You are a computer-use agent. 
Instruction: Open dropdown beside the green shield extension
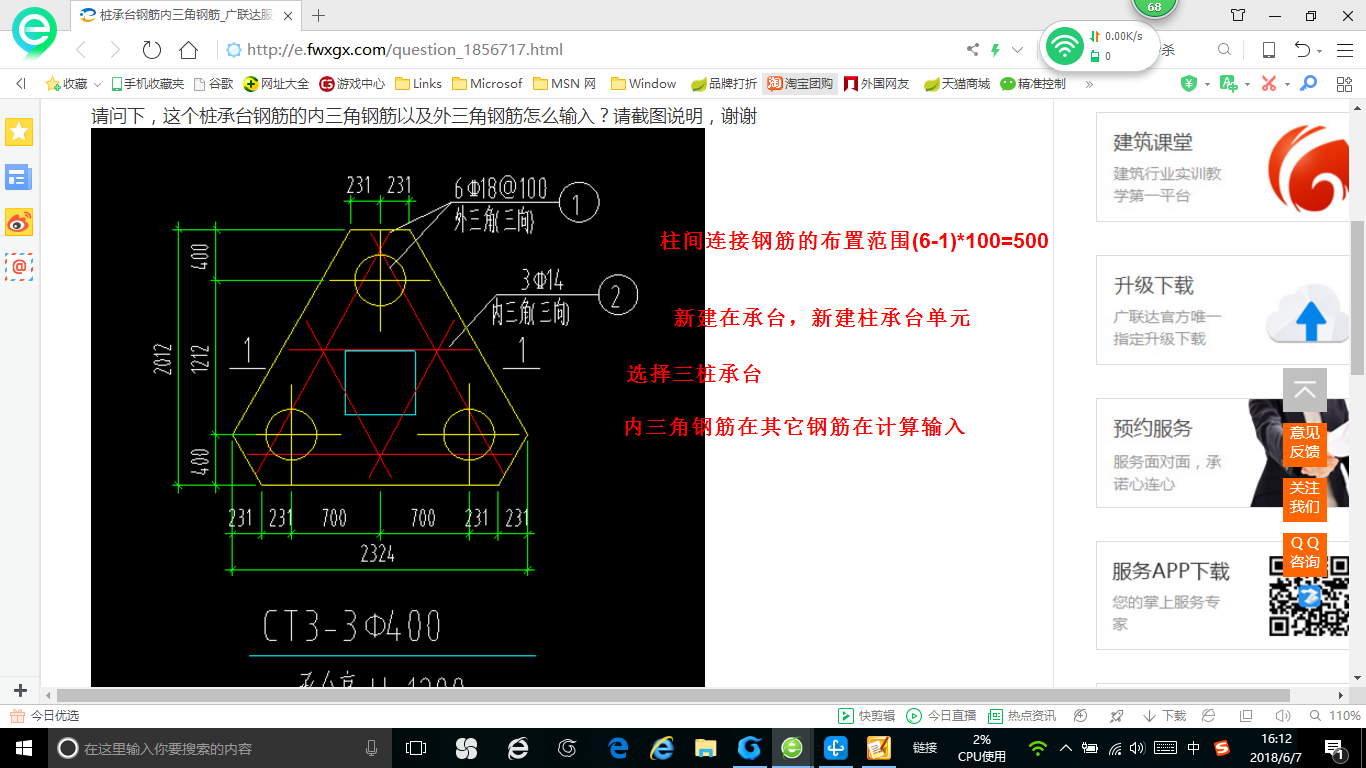tap(1207, 85)
